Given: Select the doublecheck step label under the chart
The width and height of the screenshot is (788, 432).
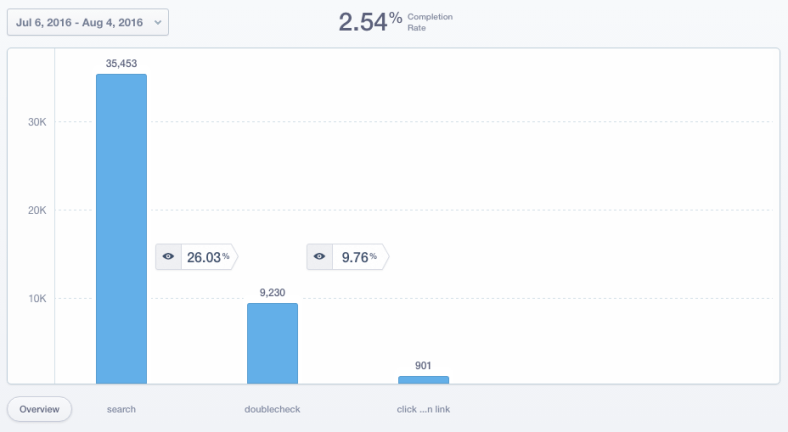Looking at the screenshot, I should pos(272,410).
